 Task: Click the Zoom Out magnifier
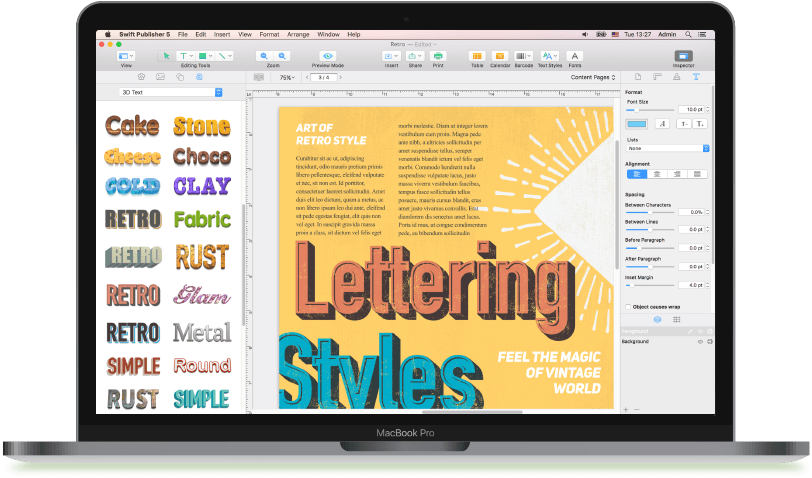264,56
